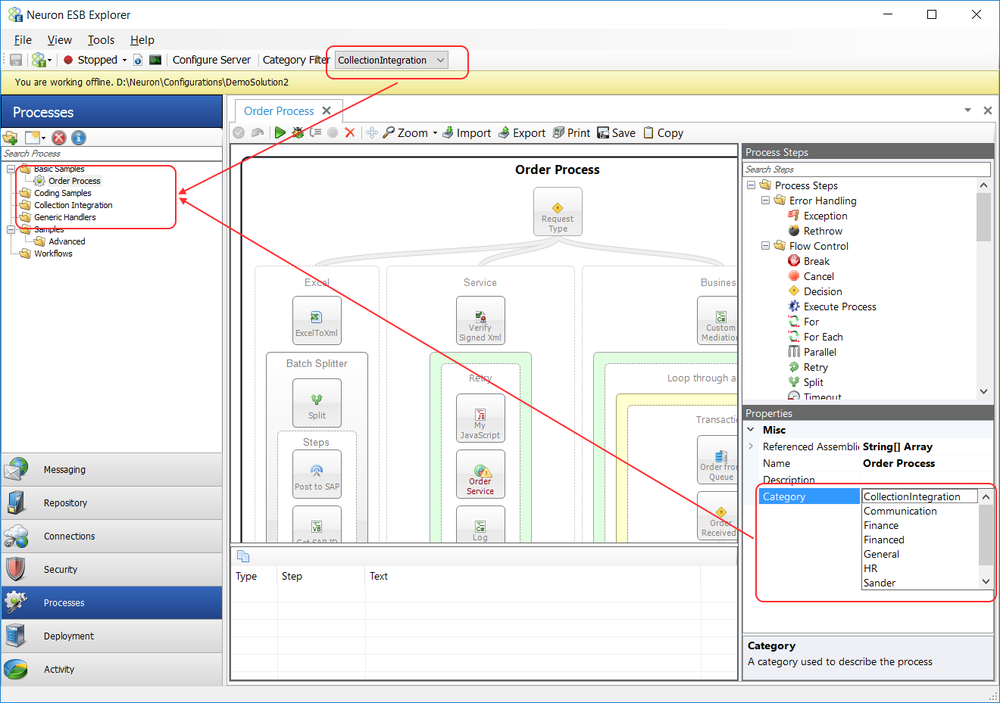Click the new folder icon in Processes panel
Image resolution: width=1000 pixels, height=703 pixels.
(x=10, y=138)
